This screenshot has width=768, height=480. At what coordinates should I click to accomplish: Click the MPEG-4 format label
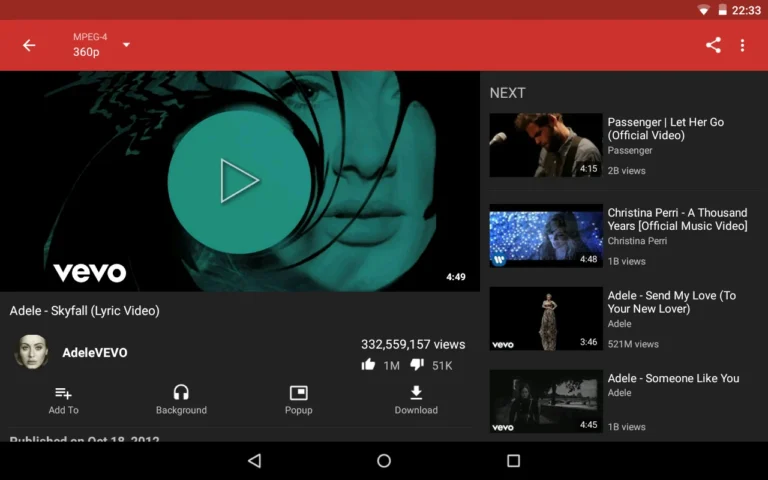(x=90, y=37)
